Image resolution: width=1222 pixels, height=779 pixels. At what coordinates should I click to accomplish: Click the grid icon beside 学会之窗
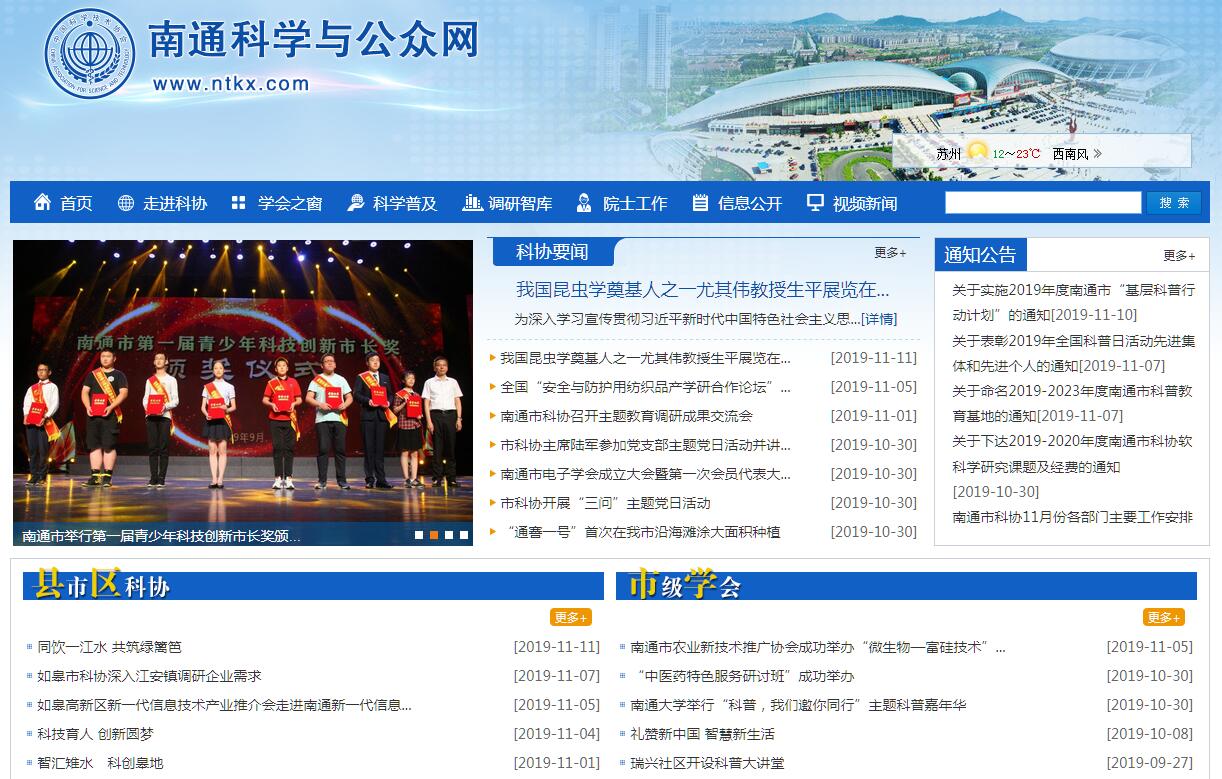coord(239,203)
